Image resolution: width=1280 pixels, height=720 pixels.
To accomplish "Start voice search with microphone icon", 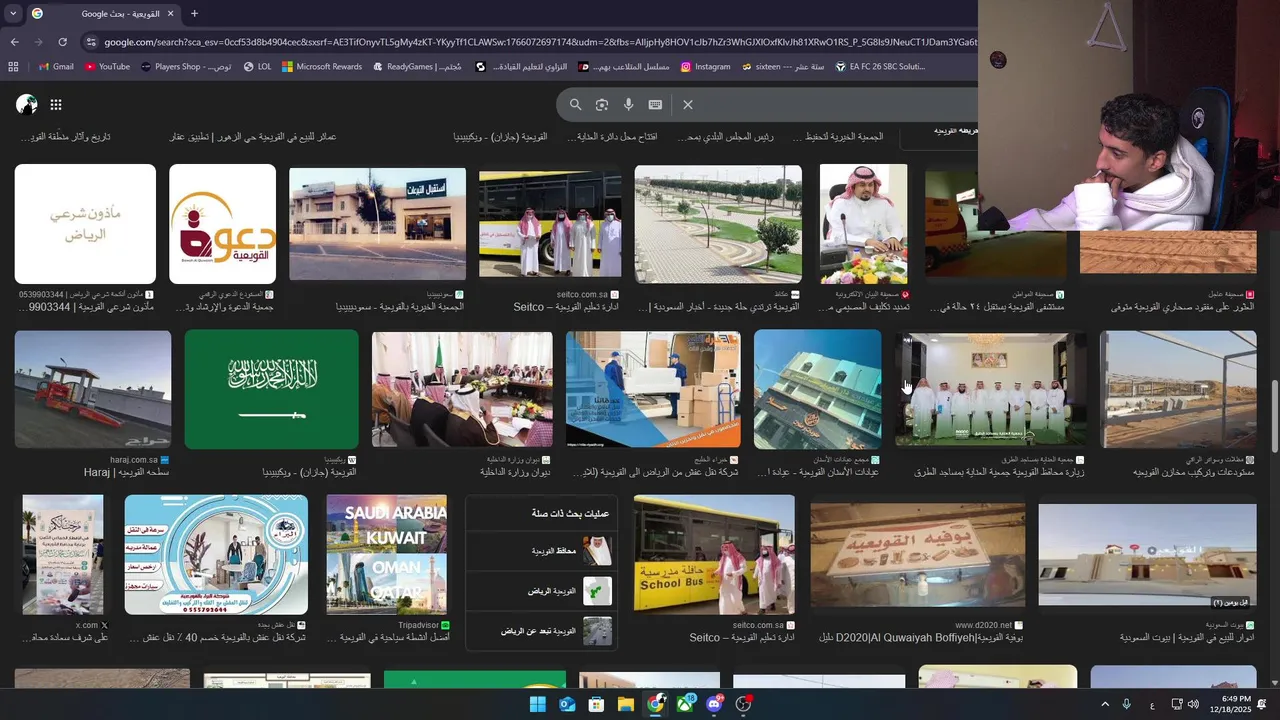I will (x=628, y=104).
